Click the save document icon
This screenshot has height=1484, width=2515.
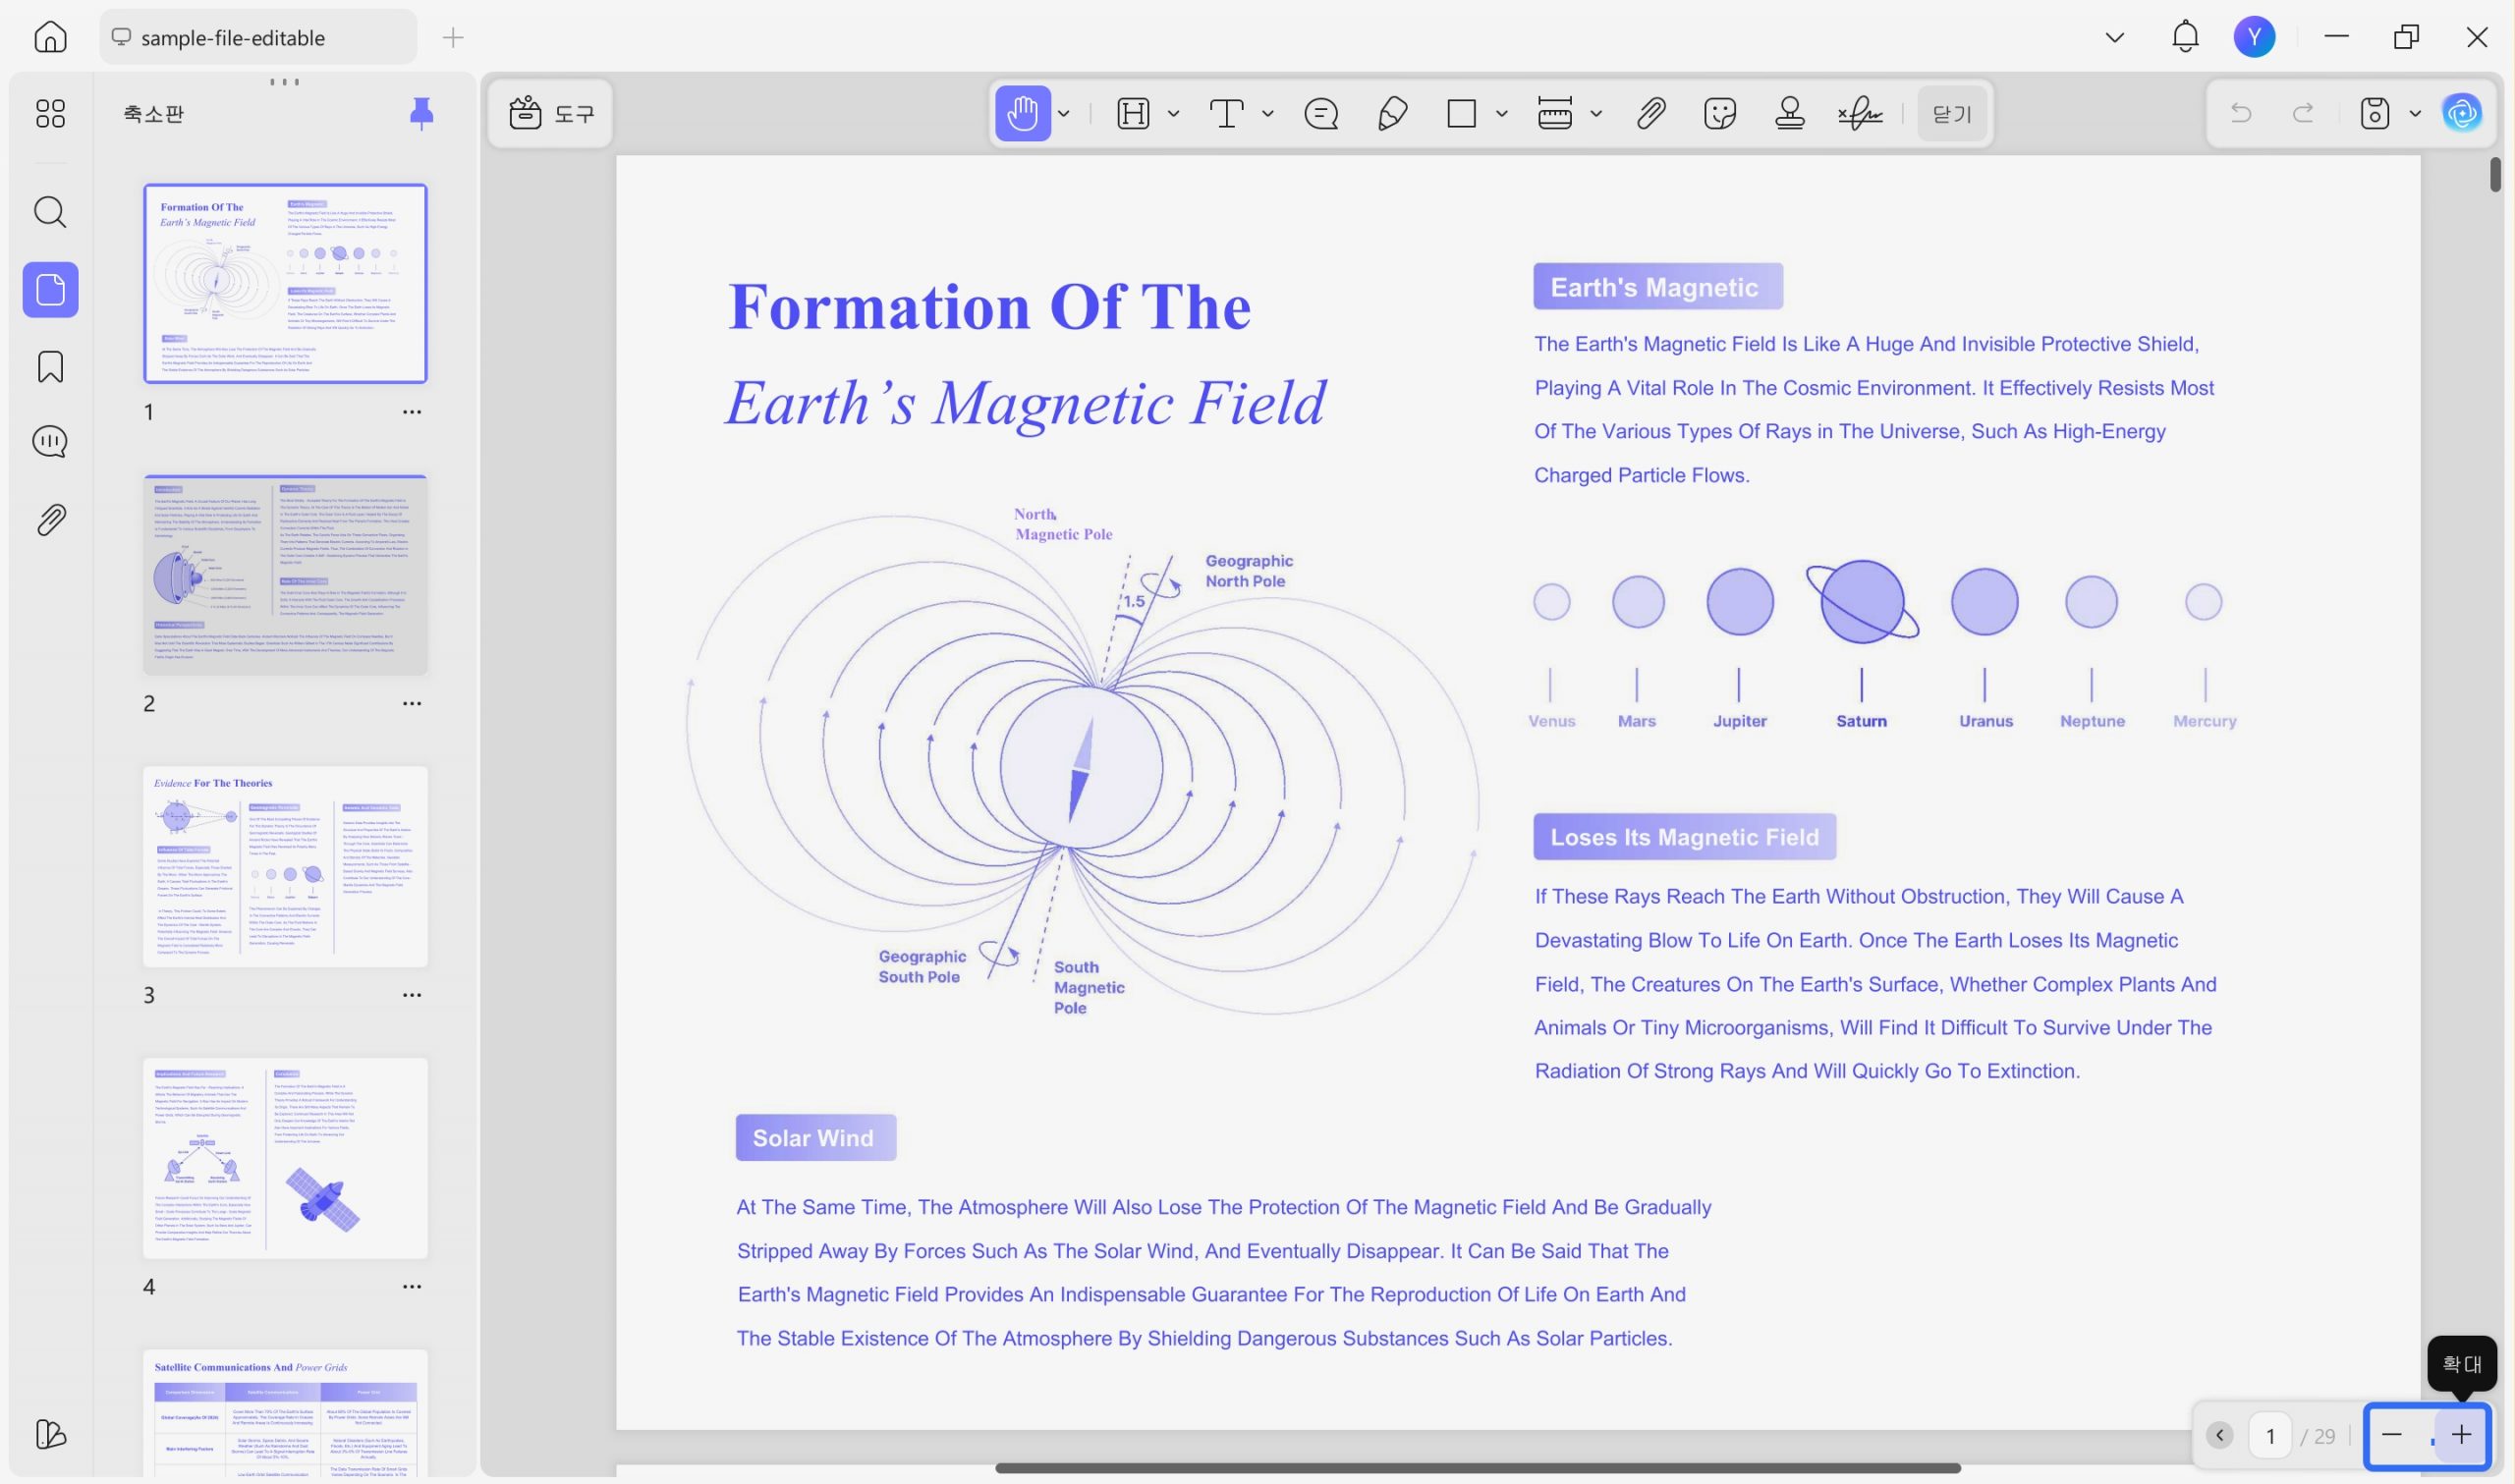tap(2375, 113)
